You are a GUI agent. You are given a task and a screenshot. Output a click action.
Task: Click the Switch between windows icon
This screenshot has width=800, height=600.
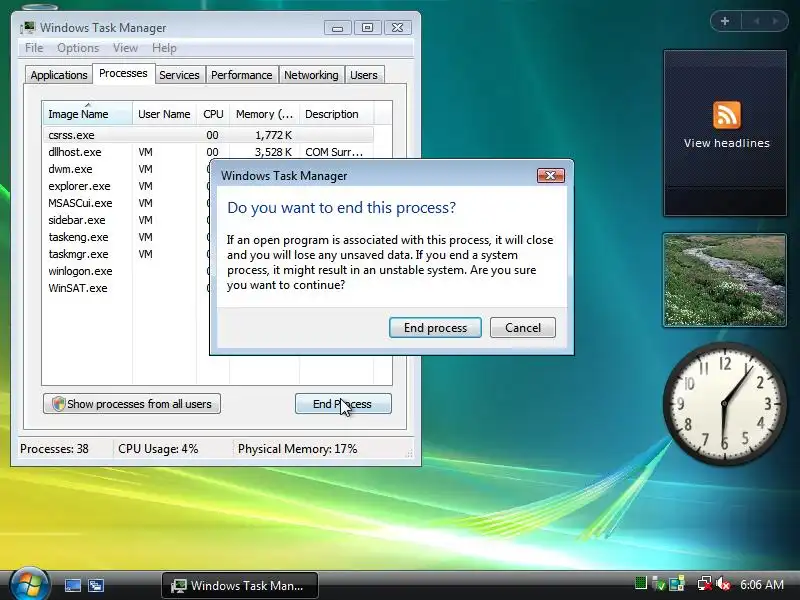[95, 585]
